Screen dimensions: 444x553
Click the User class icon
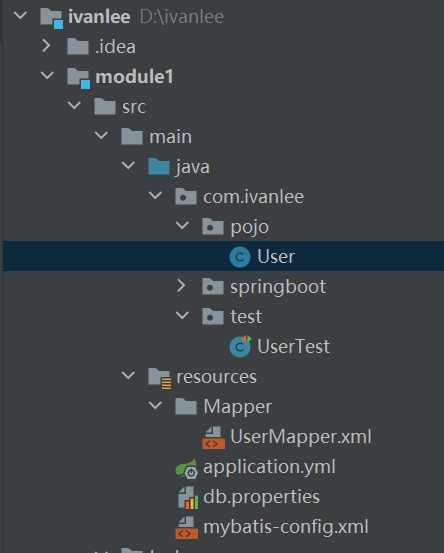tap(240, 257)
